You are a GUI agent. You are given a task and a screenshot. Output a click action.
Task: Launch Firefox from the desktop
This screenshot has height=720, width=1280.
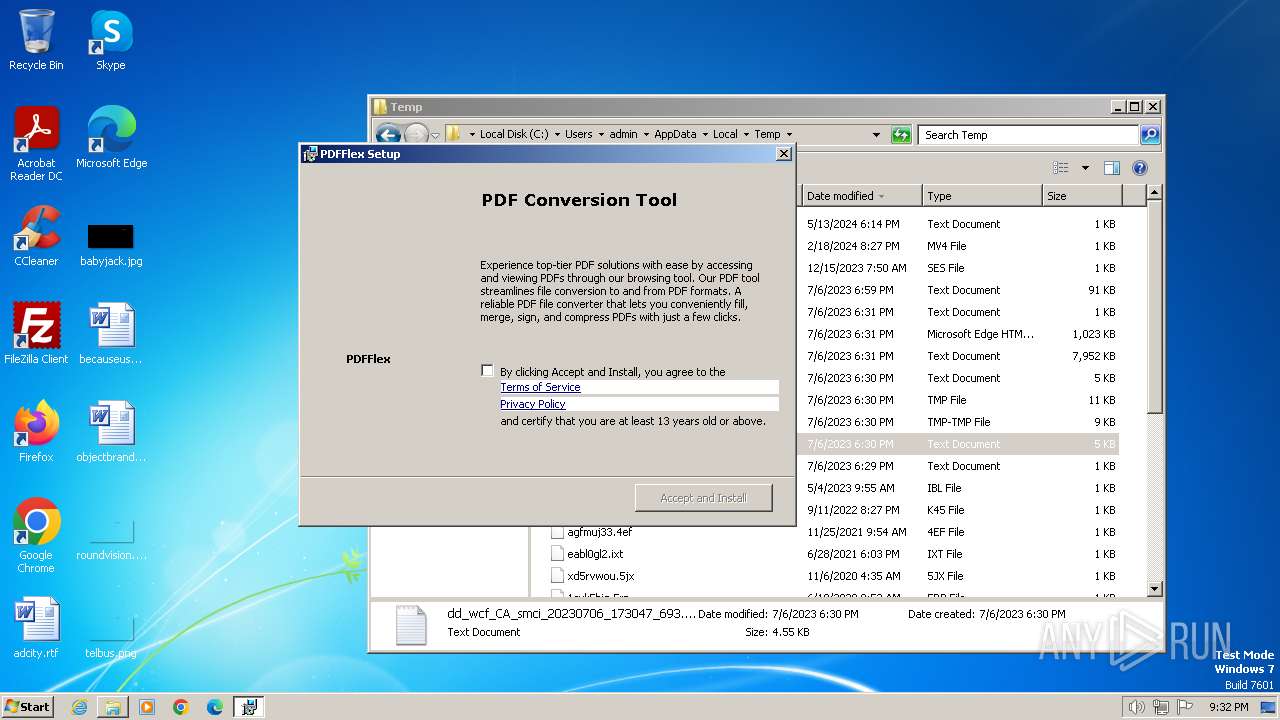36,431
